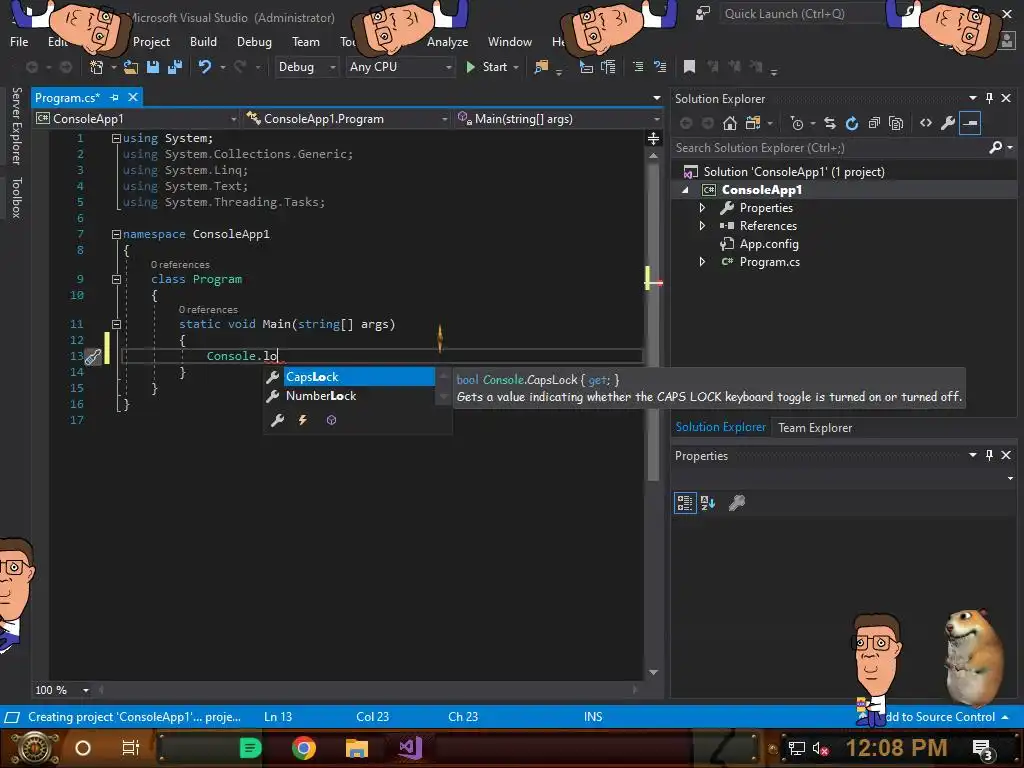Image resolution: width=1024 pixels, height=768 pixels.
Task: Click the Home icon in Solution Explorer
Action: (729, 123)
